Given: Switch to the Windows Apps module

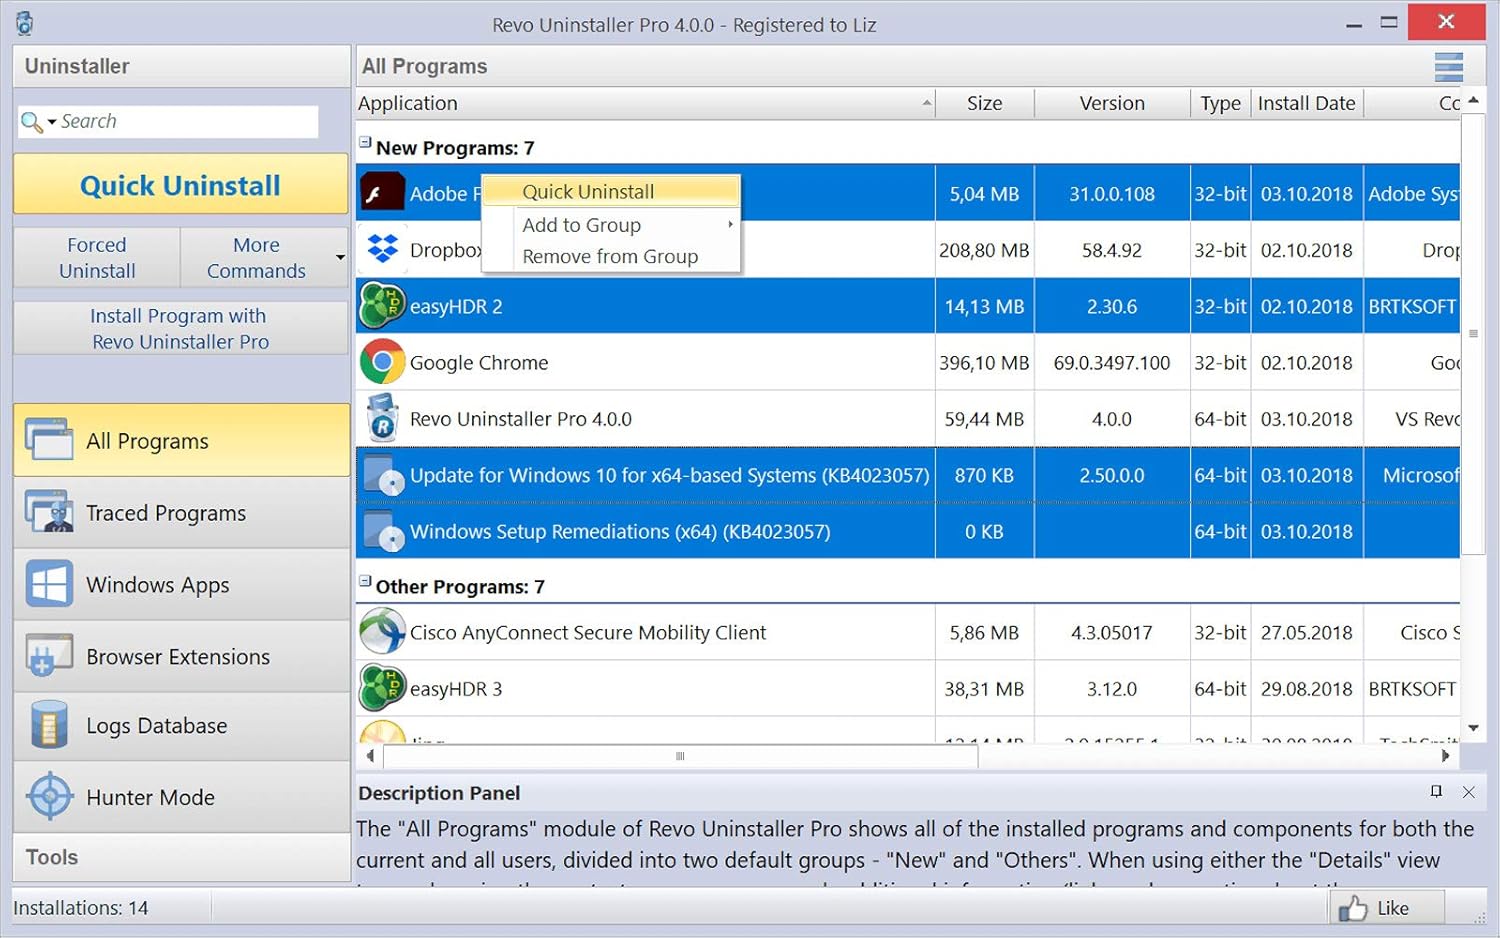Looking at the screenshot, I should coord(181,584).
